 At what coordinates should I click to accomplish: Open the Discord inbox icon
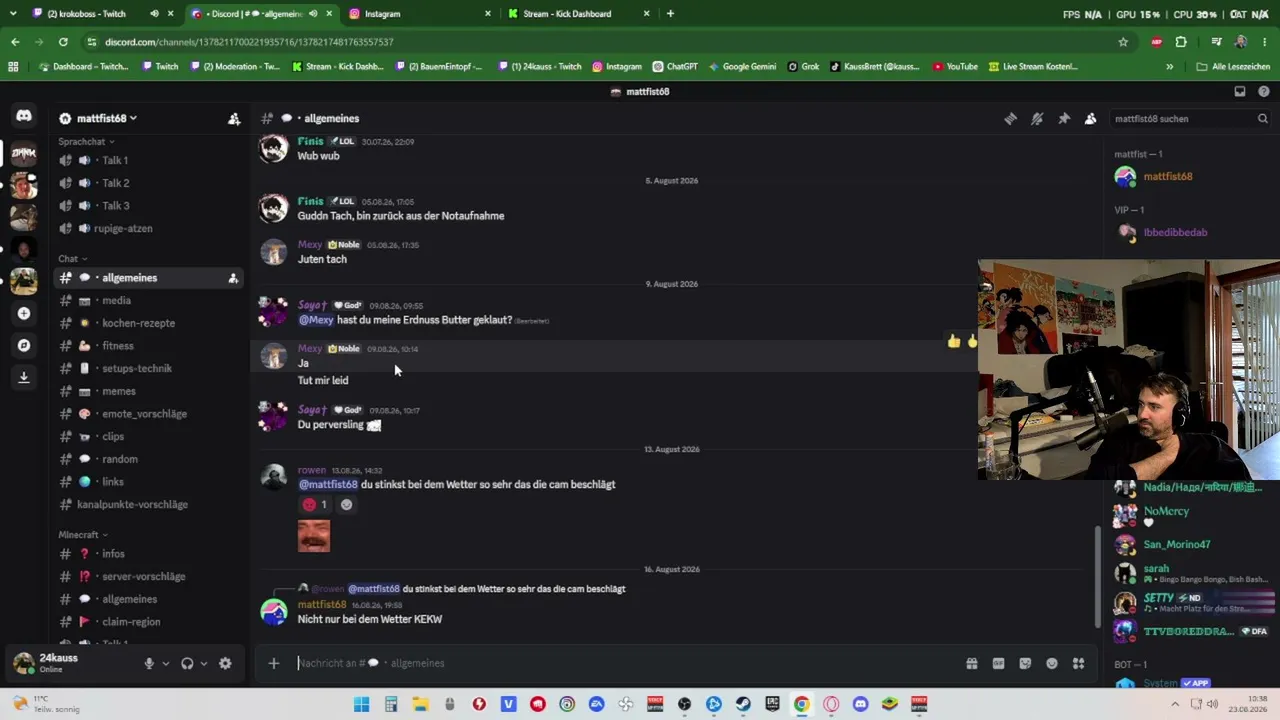coord(1240,91)
